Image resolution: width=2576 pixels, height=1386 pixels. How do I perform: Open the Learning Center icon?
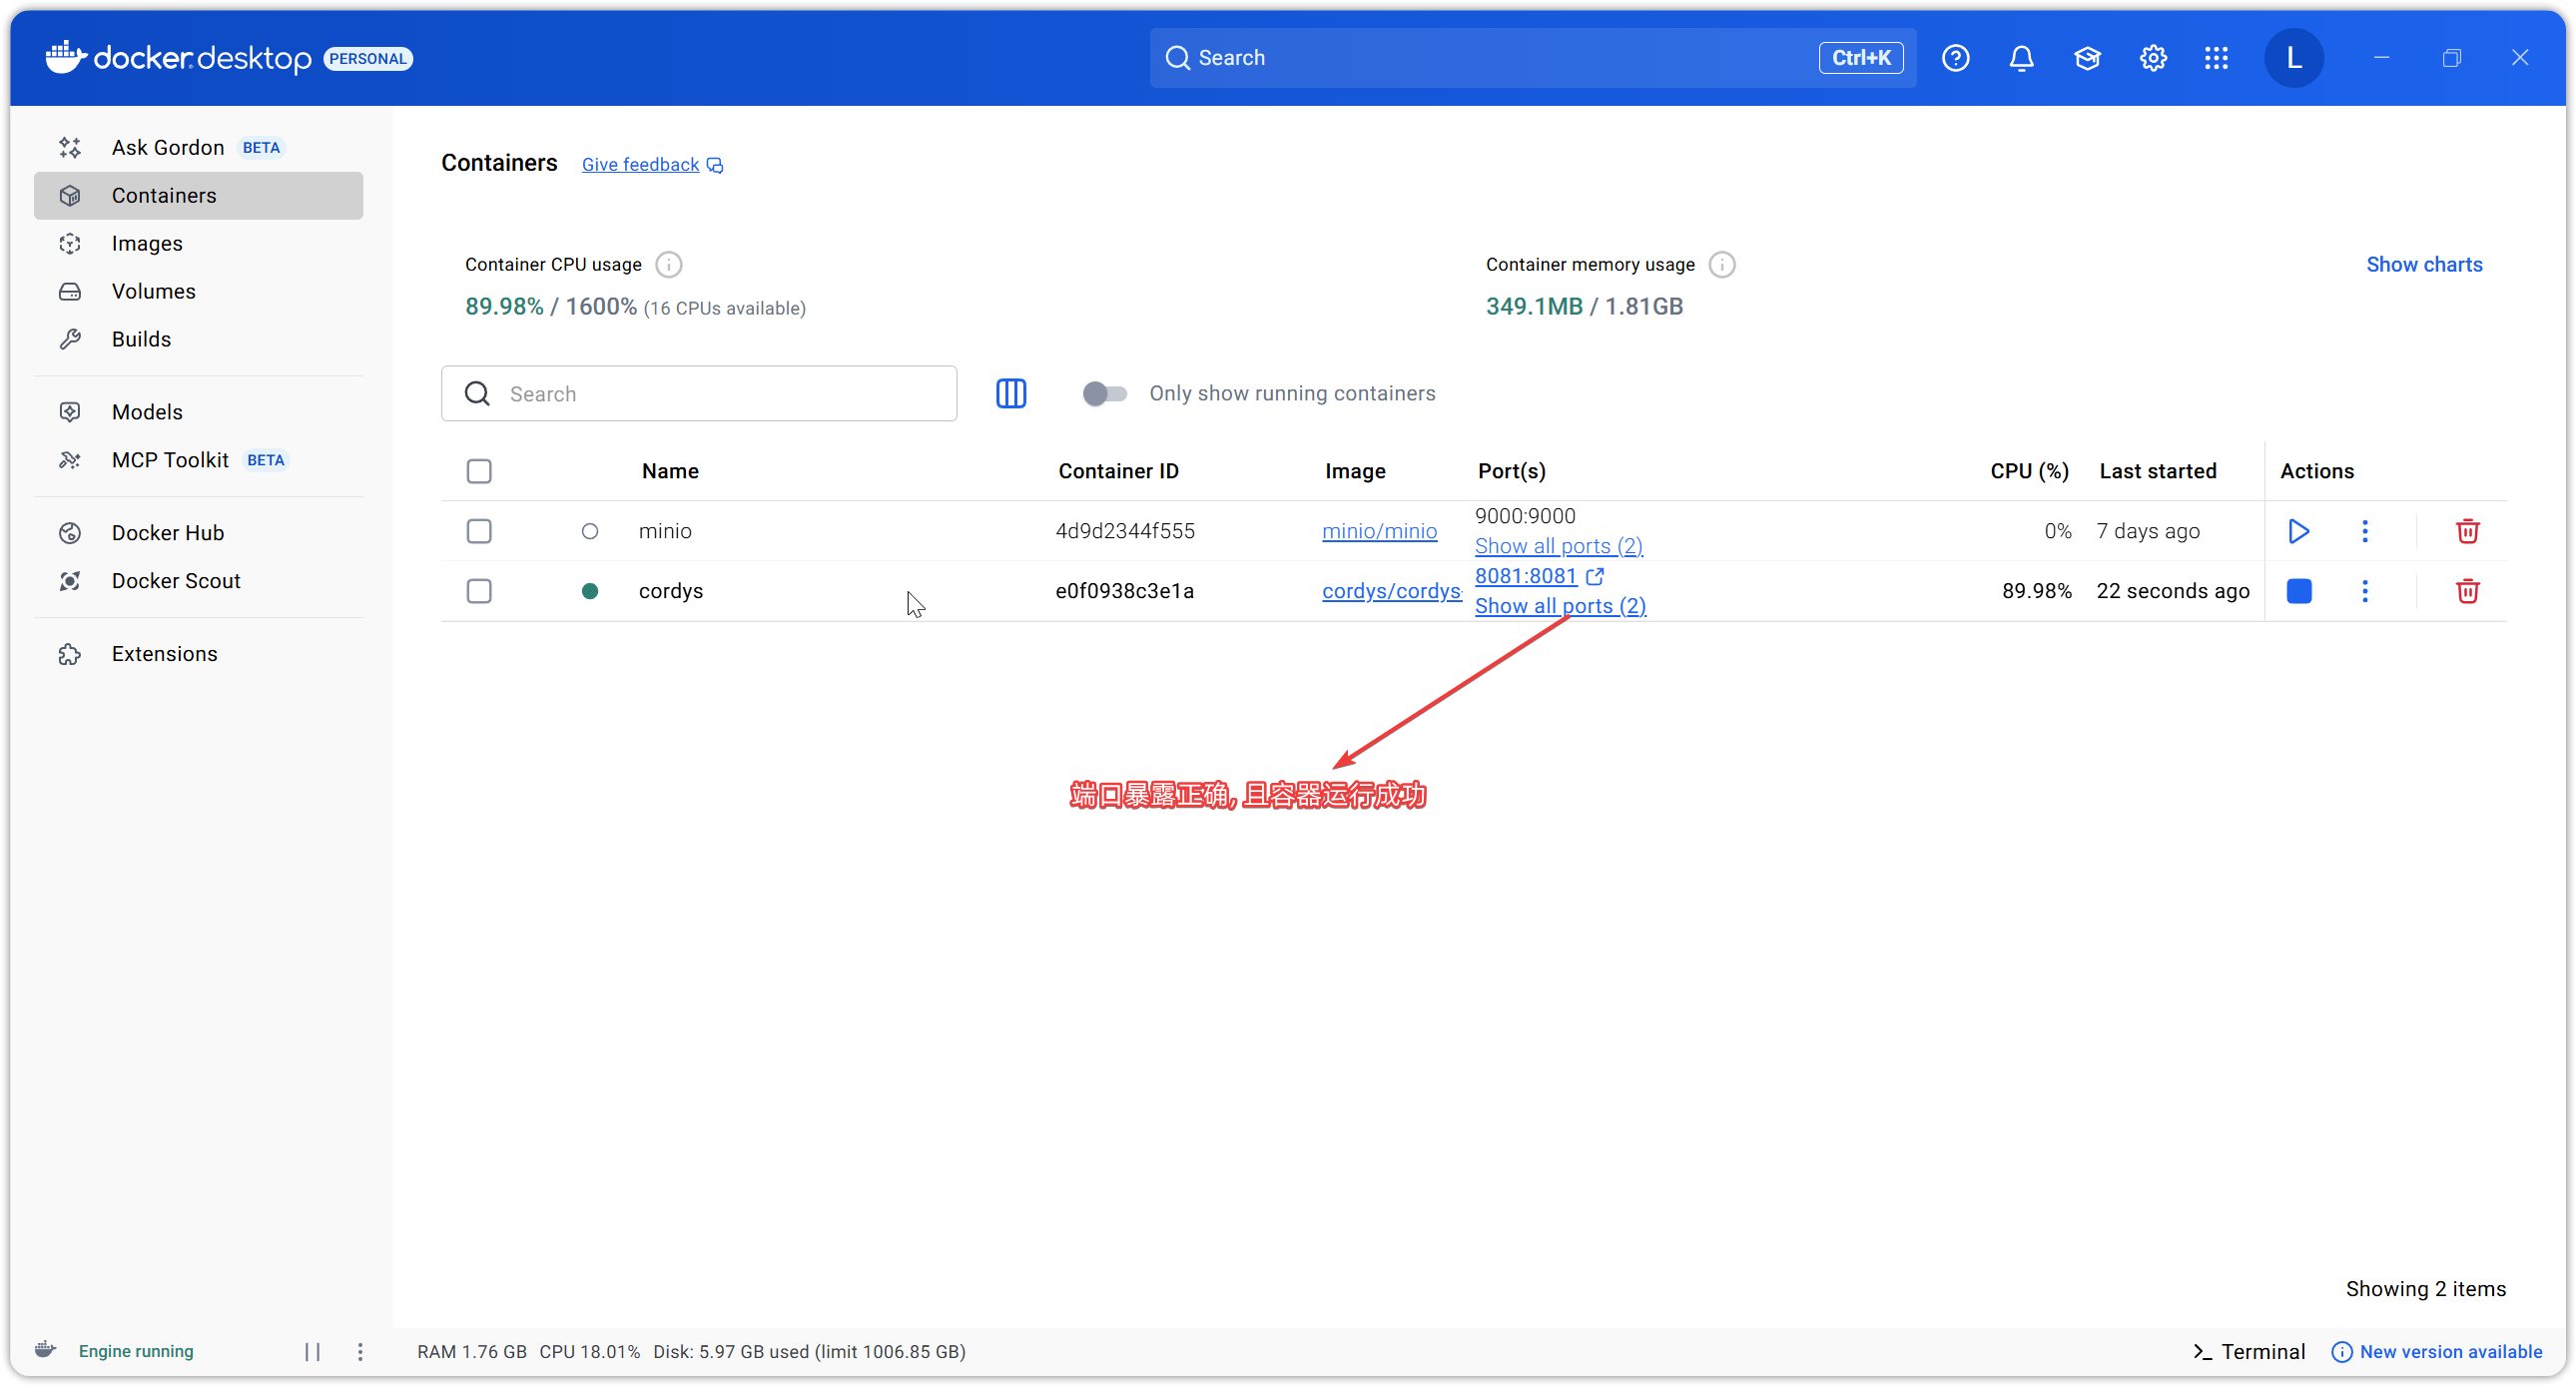[x=2087, y=58]
